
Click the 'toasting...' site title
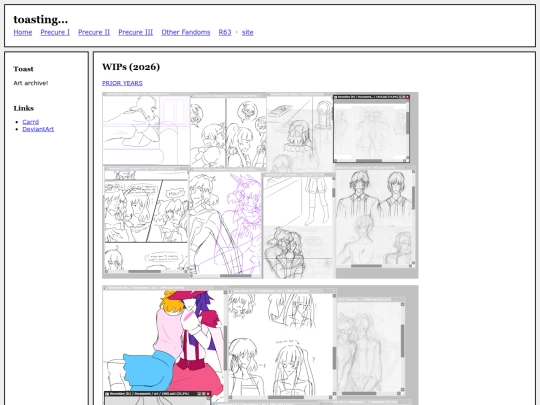41,19
